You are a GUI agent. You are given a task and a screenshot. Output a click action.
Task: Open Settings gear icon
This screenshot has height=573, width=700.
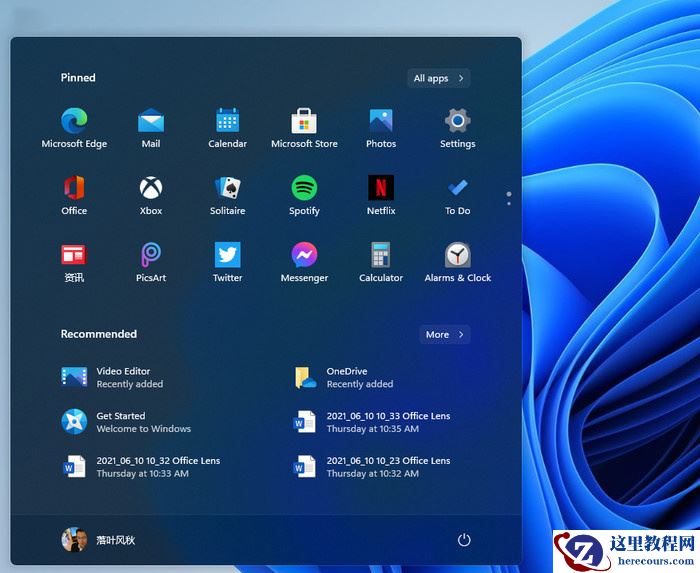(x=458, y=128)
